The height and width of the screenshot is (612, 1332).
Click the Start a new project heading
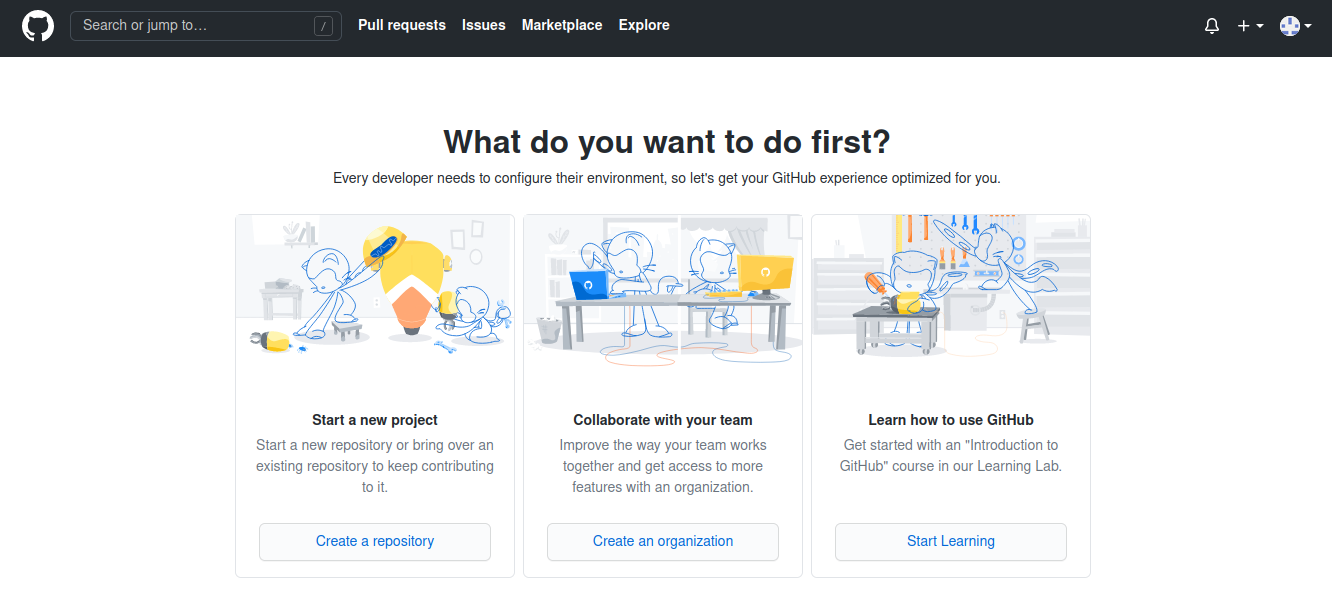[375, 420]
